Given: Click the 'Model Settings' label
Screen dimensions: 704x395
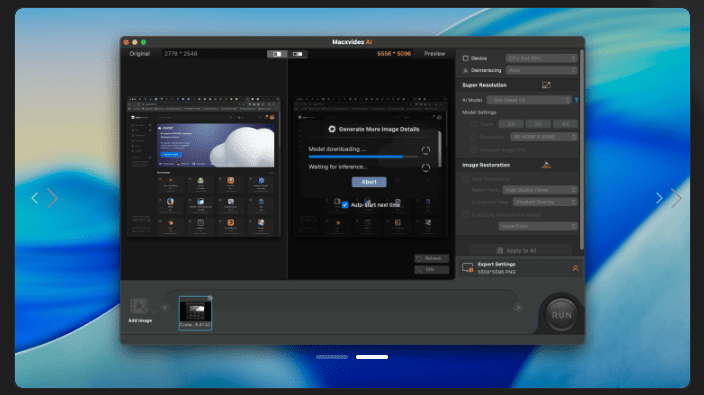Looking at the screenshot, I should click(x=479, y=113).
